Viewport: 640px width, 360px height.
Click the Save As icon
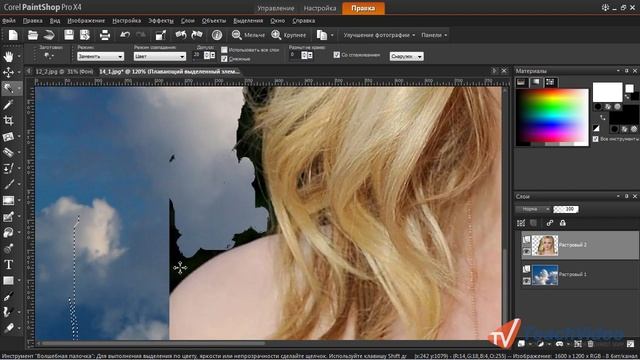point(85,35)
